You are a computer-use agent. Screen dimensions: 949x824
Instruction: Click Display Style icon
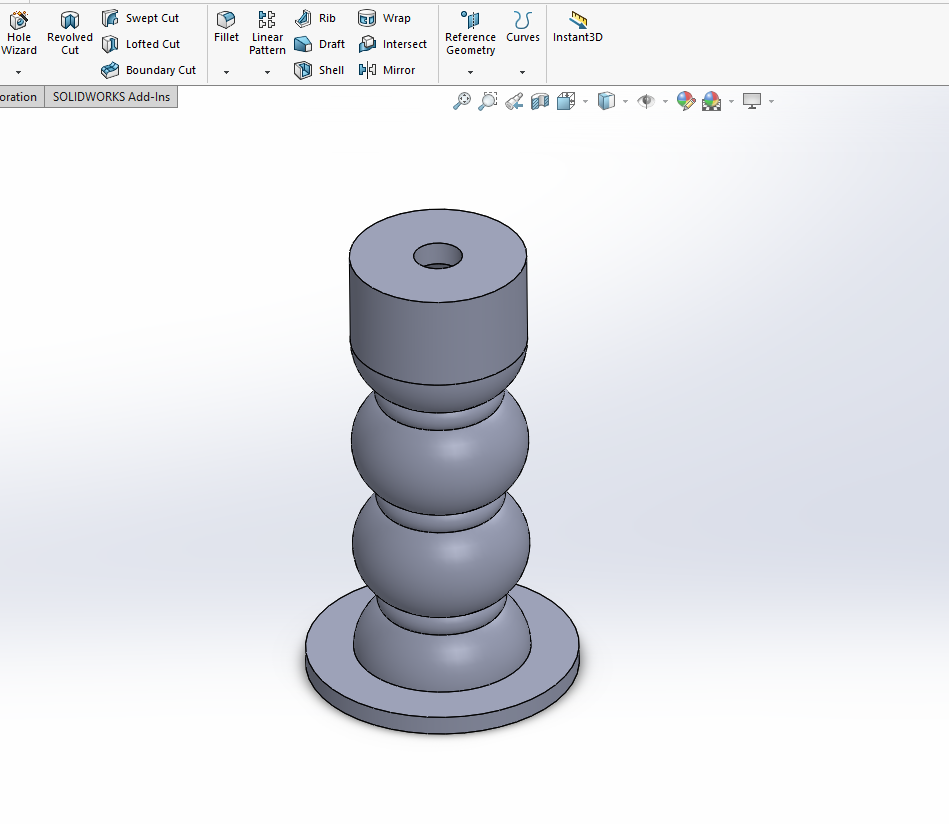[606, 101]
